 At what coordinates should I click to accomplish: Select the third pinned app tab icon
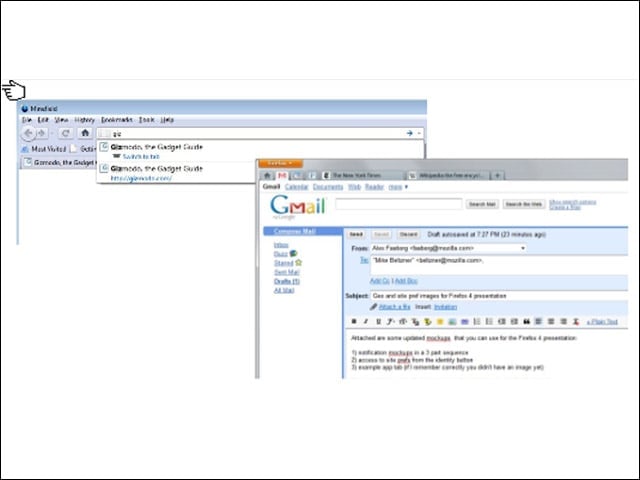(x=297, y=176)
